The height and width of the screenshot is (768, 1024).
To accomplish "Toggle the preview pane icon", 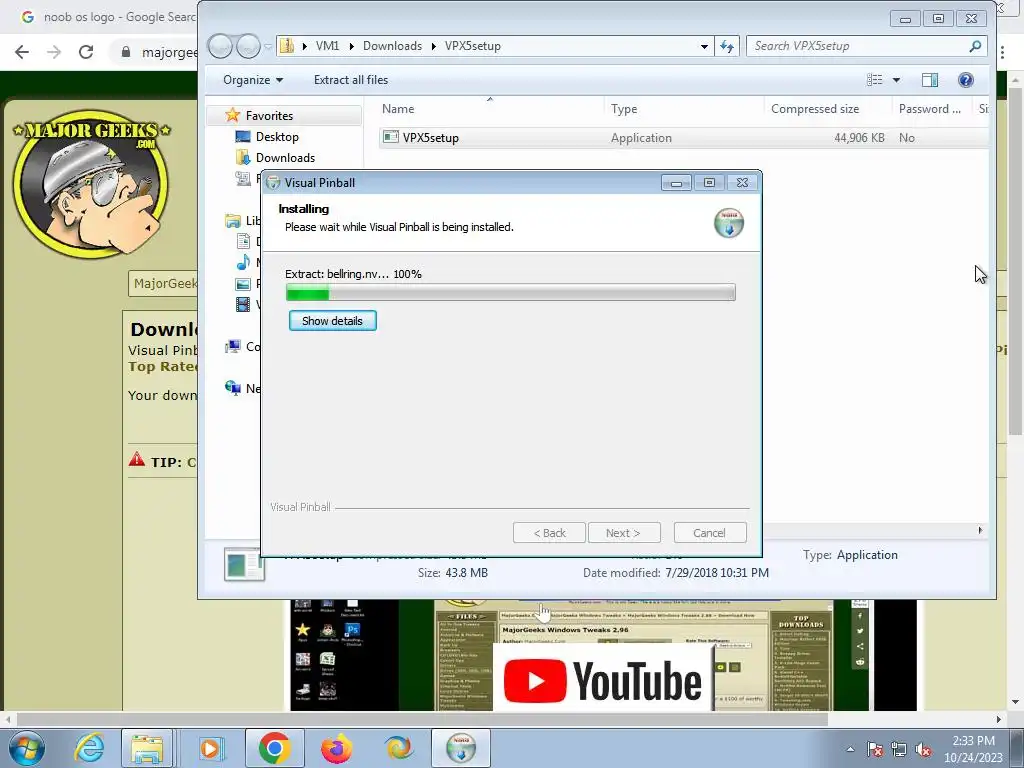I will tap(930, 80).
